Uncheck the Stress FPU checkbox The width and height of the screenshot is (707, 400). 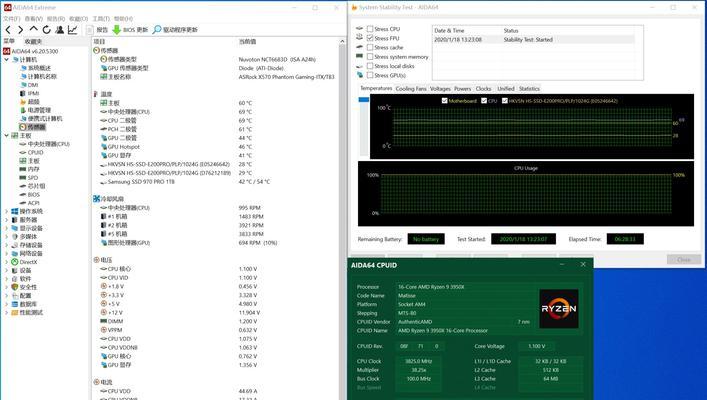[x=370, y=38]
